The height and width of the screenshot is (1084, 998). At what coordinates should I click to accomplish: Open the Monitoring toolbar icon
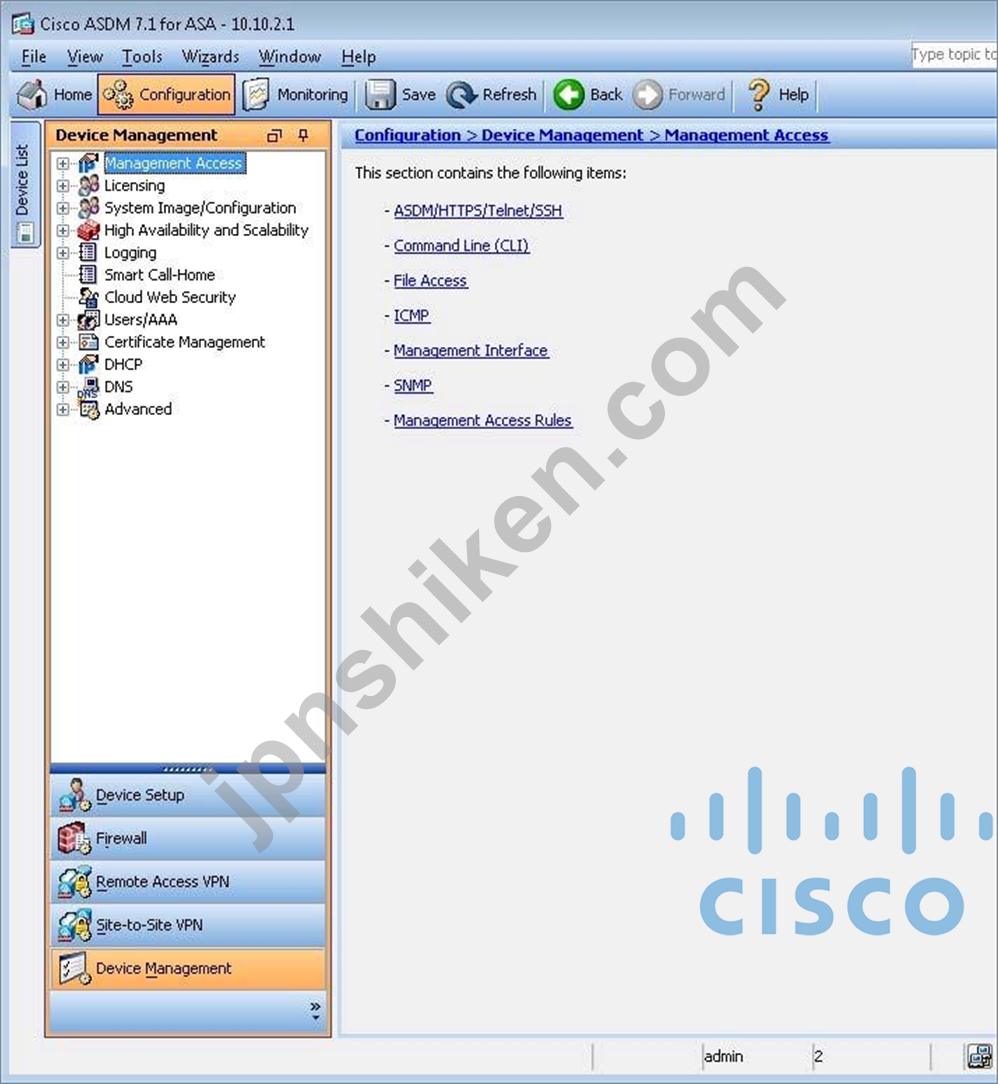[x=256, y=95]
